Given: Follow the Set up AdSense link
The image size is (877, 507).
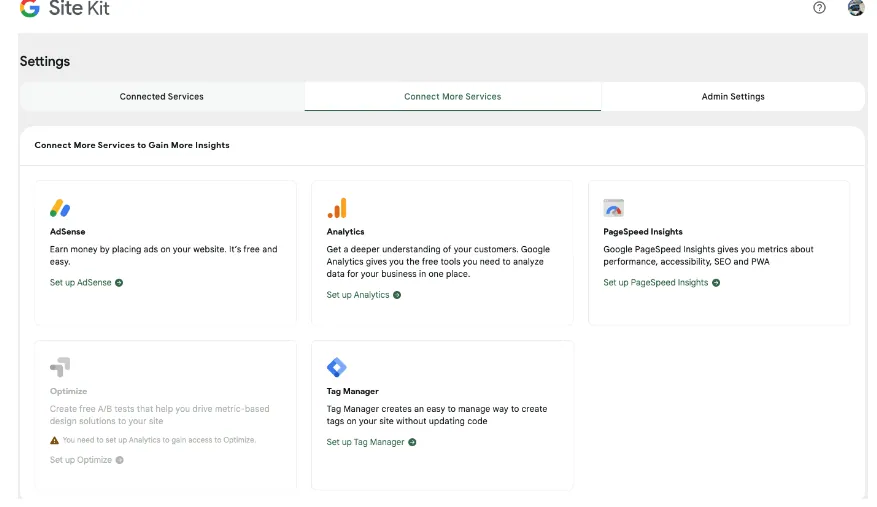Looking at the screenshot, I should (x=81, y=283).
